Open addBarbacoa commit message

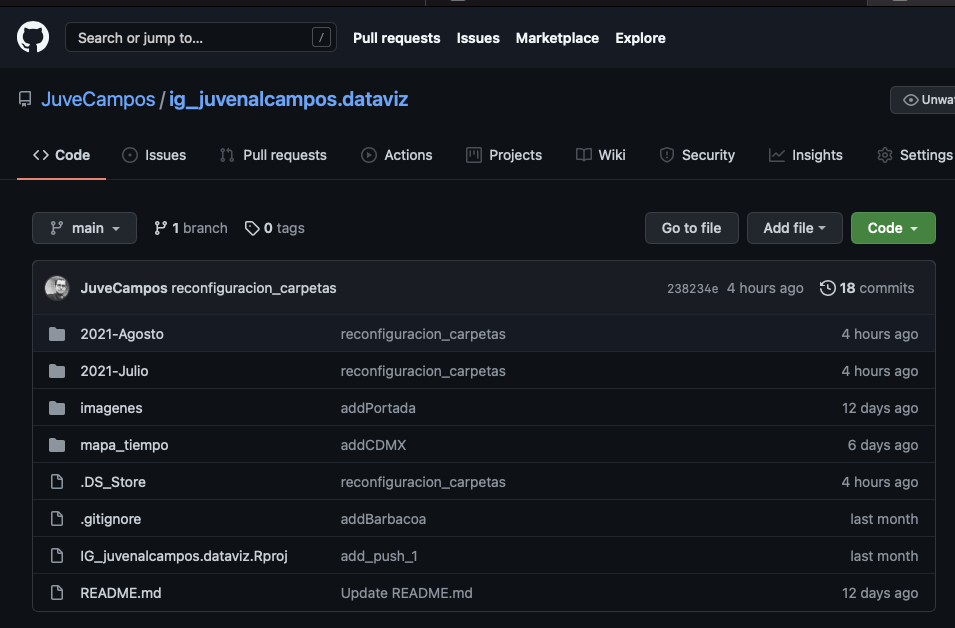[x=383, y=519]
